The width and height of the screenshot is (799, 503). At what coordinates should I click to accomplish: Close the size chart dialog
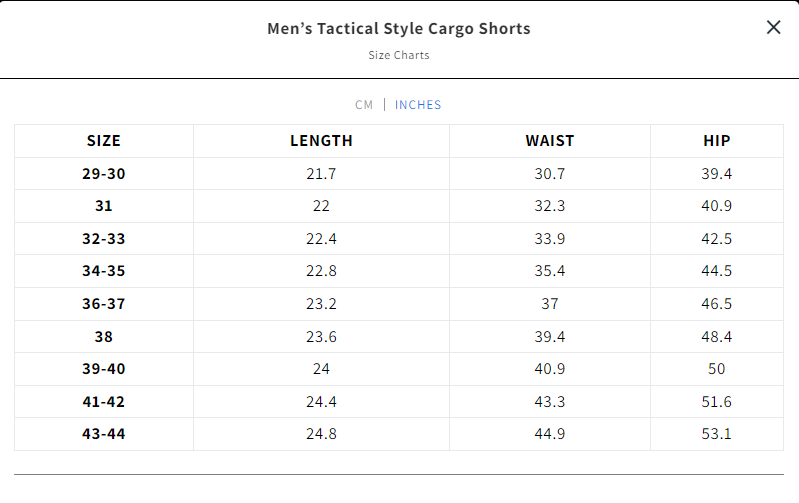click(773, 28)
